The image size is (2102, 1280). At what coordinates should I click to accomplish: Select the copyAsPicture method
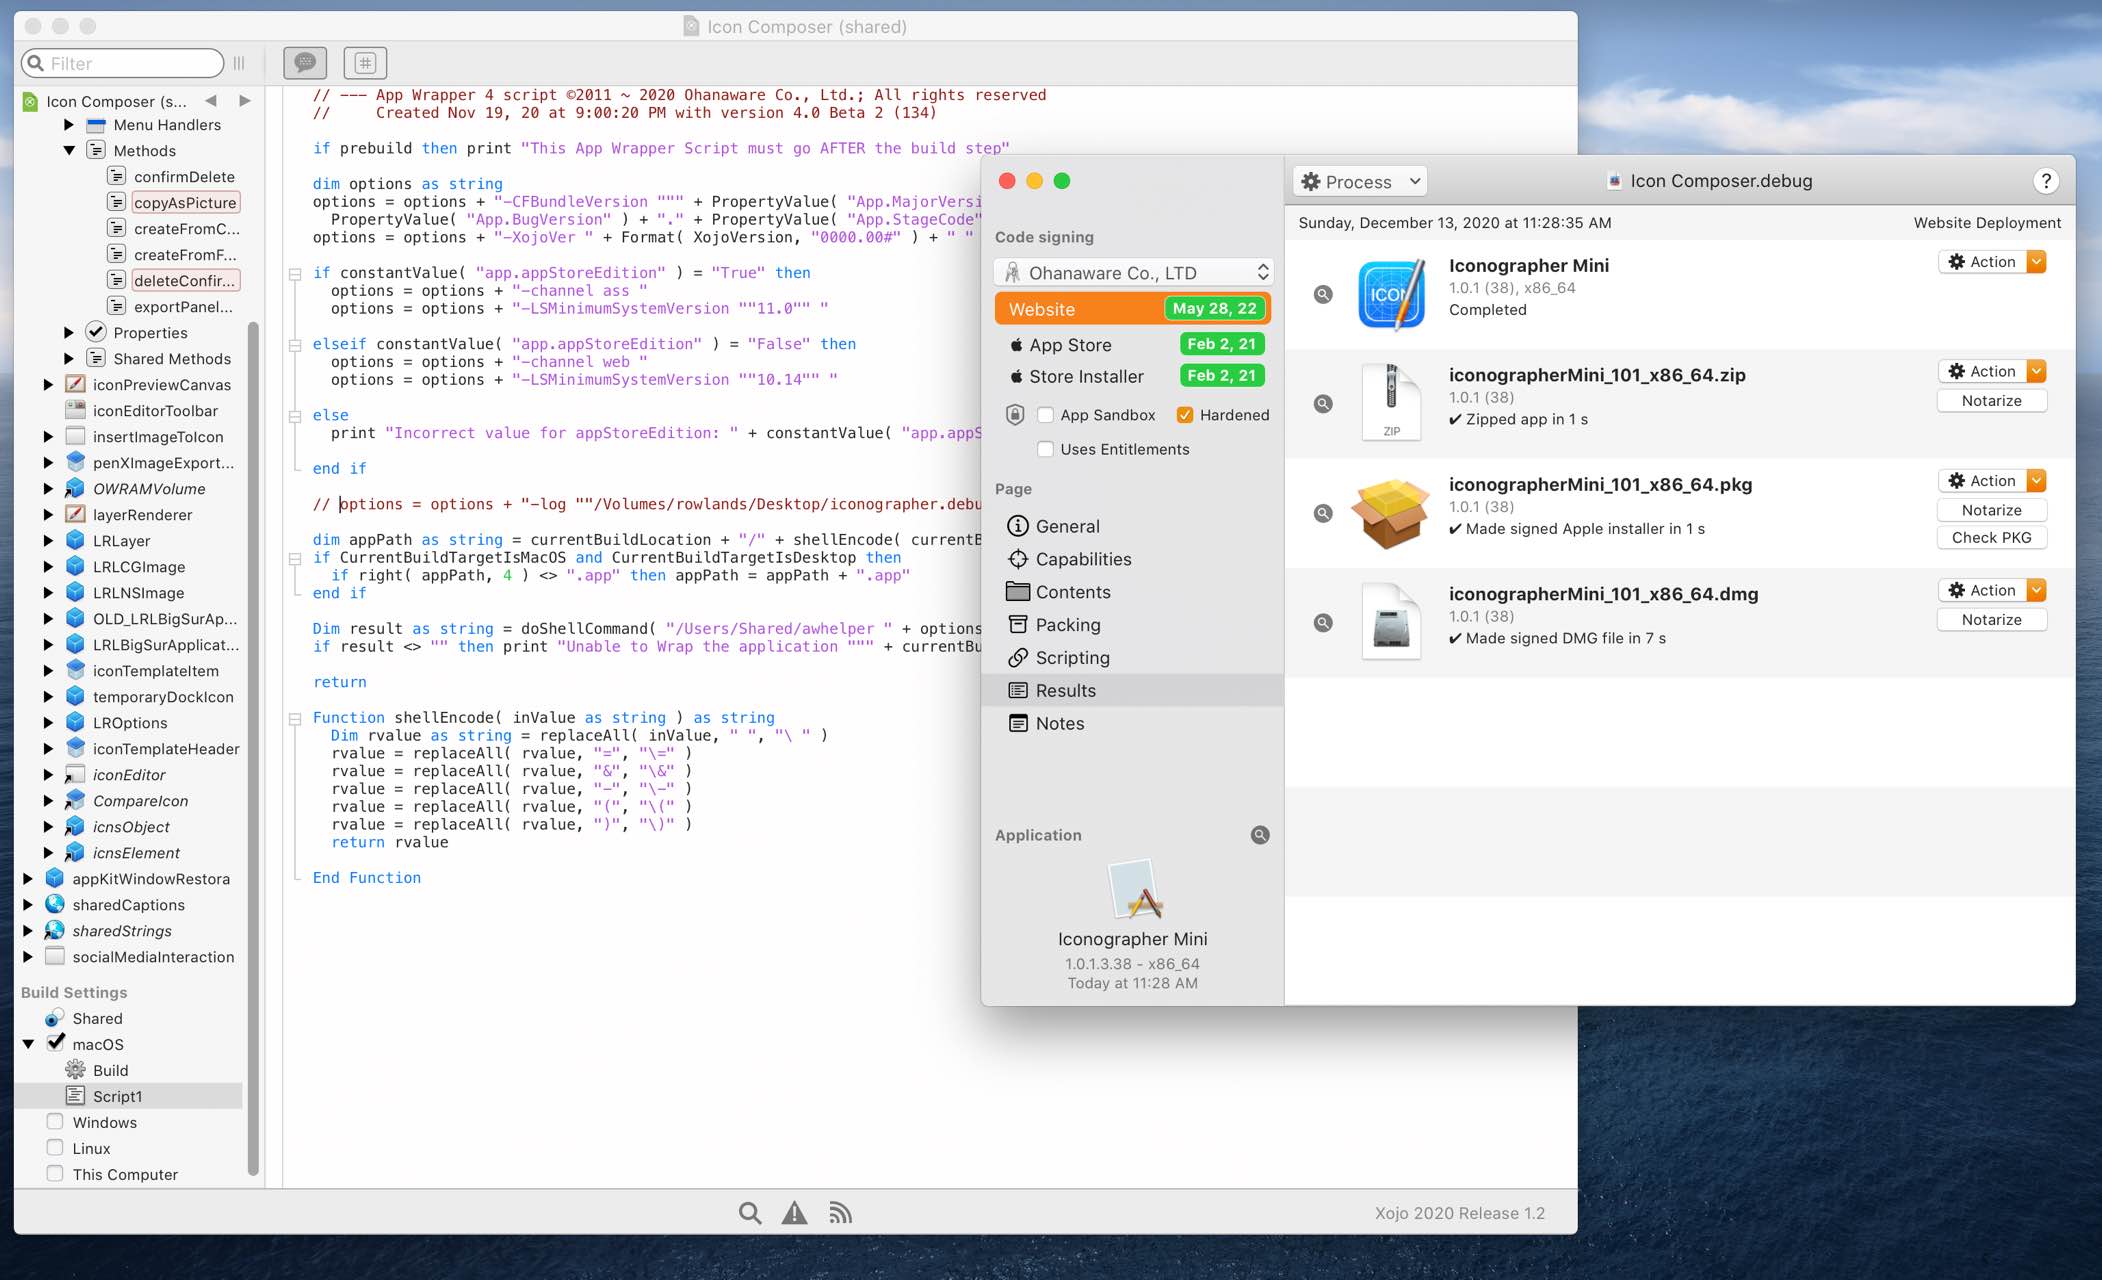[185, 202]
